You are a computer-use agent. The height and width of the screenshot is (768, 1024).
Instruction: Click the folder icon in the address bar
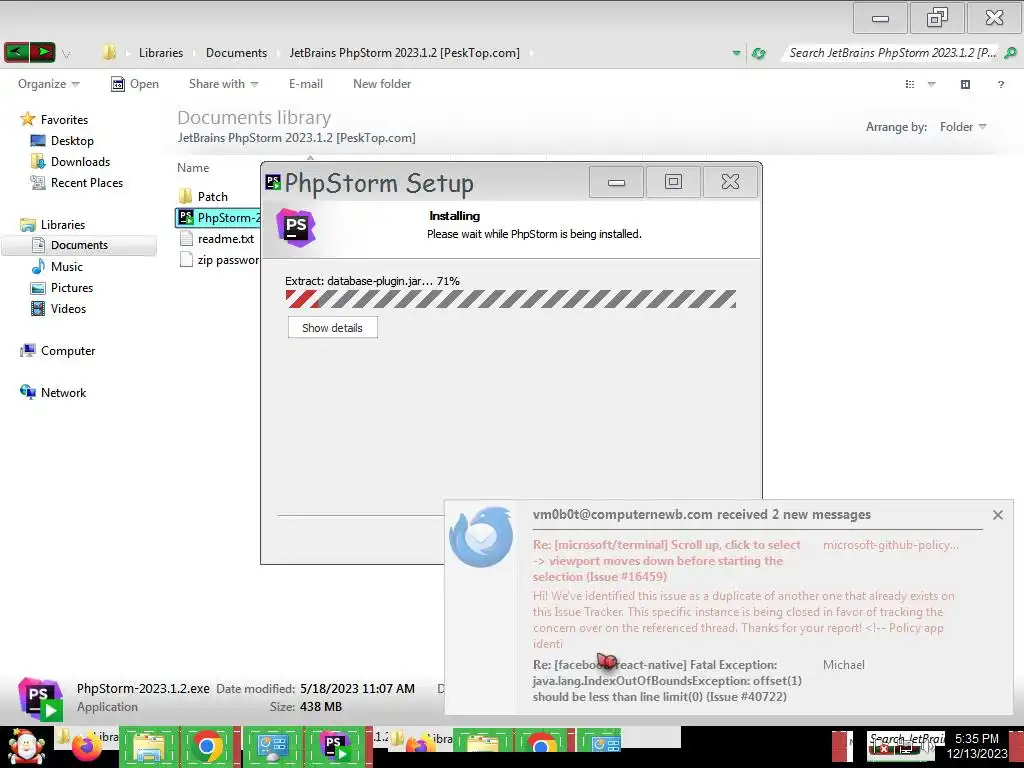coord(109,52)
